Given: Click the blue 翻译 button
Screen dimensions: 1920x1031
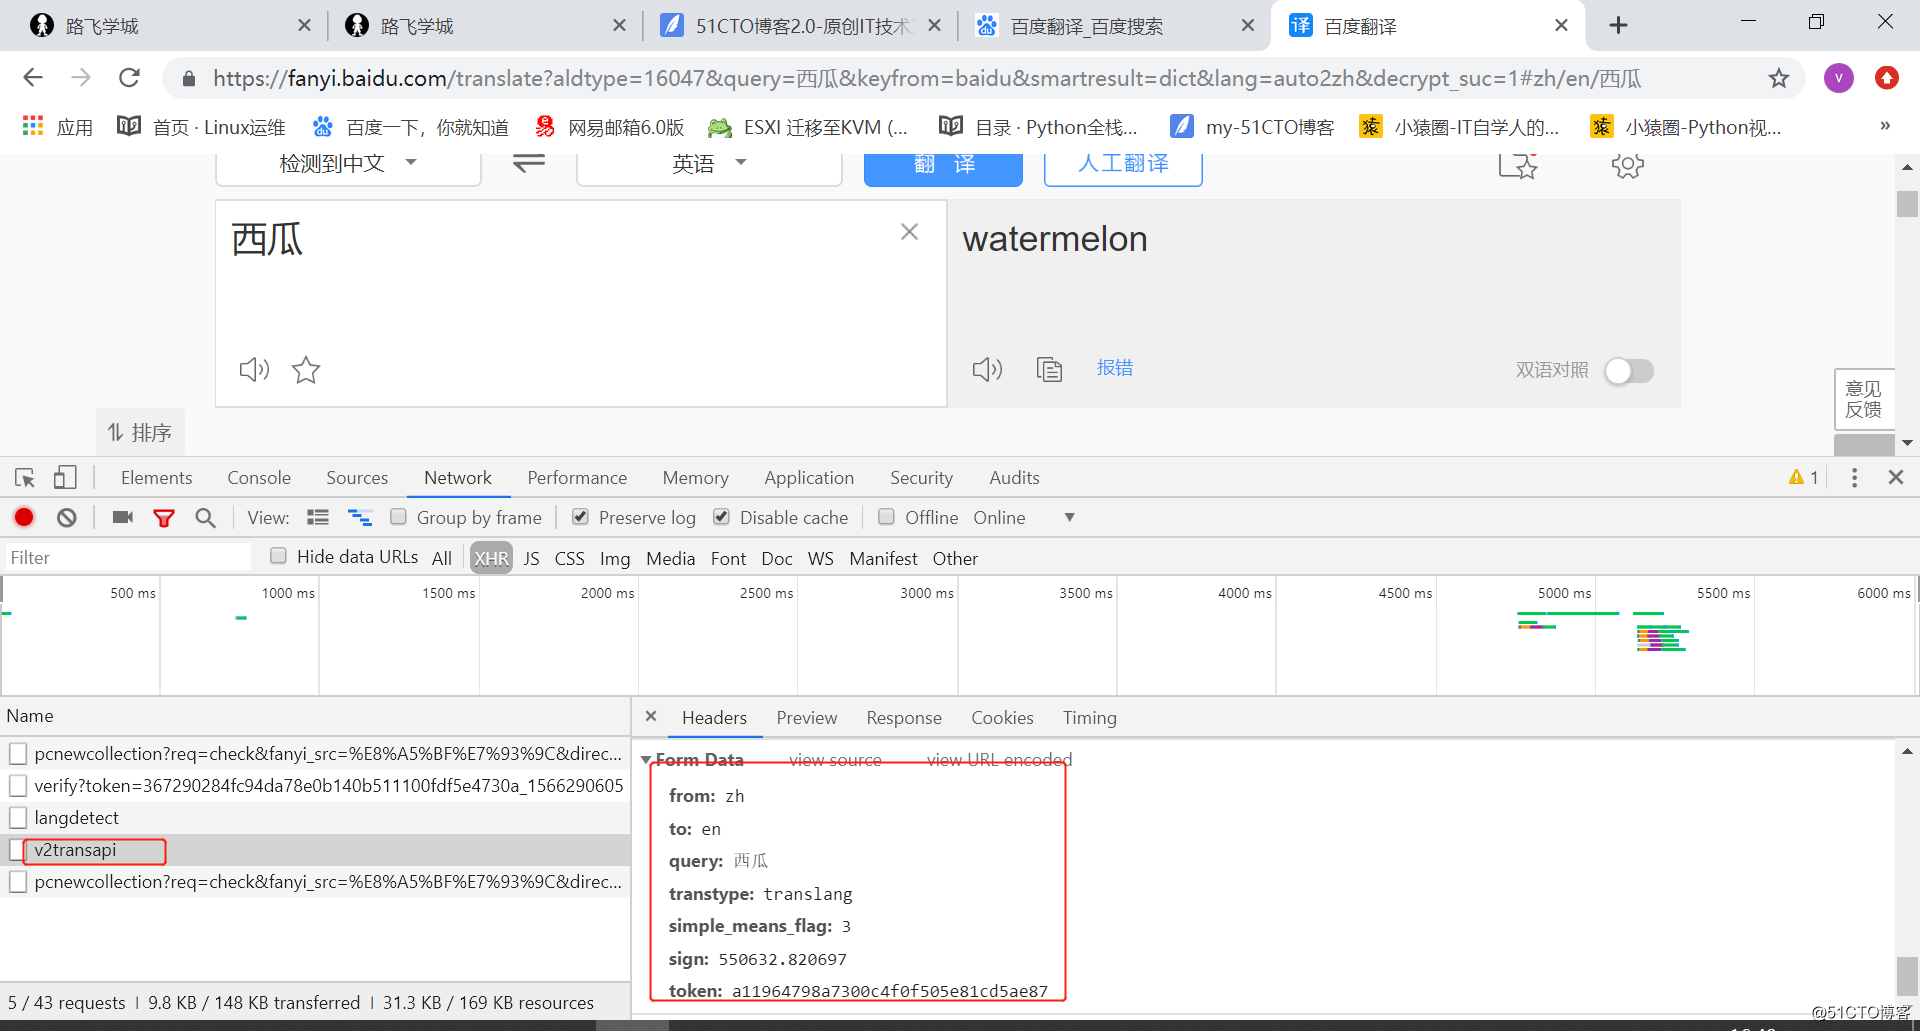Looking at the screenshot, I should (x=943, y=168).
